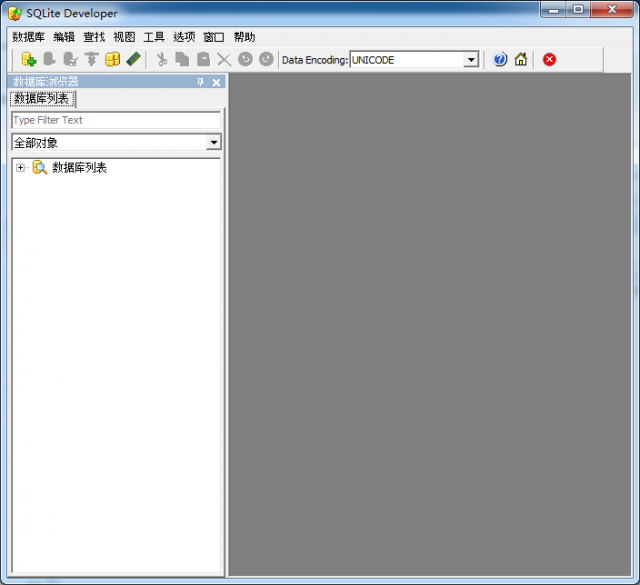Open the 数据库 menu
Viewport: 640px width, 585px height.
click(x=28, y=37)
